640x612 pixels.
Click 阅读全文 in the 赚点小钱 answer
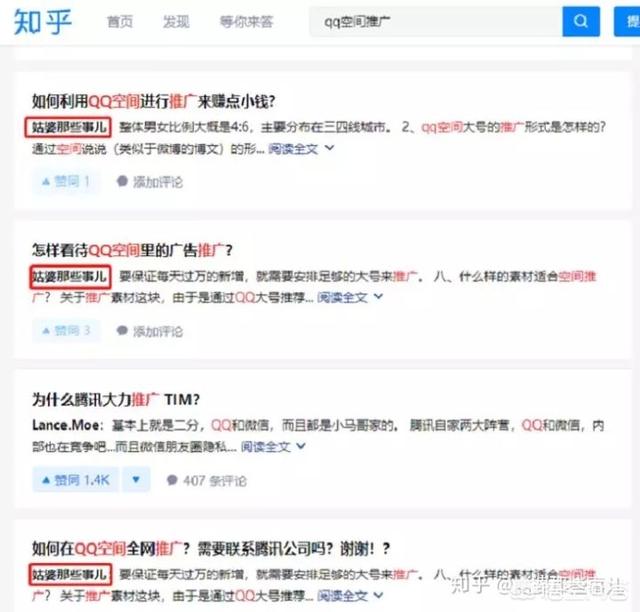[x=293, y=149]
